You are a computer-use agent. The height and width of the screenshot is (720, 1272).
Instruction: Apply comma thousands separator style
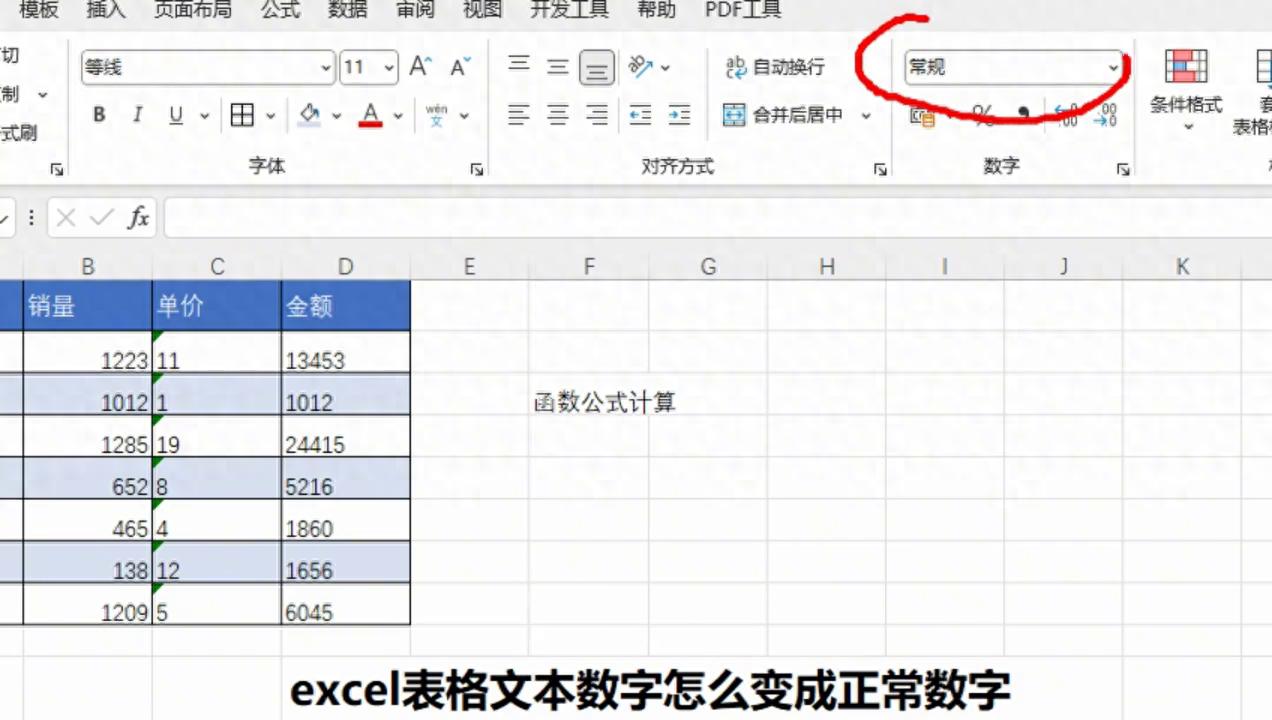point(1023,116)
